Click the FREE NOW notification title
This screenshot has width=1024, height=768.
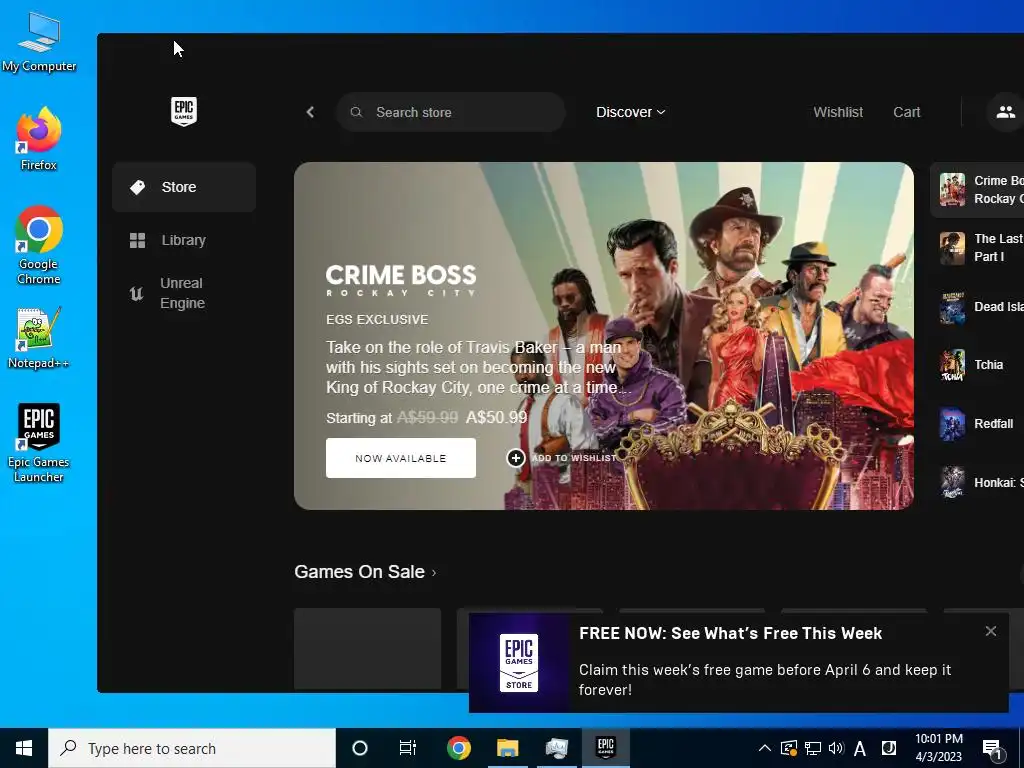[x=730, y=633]
